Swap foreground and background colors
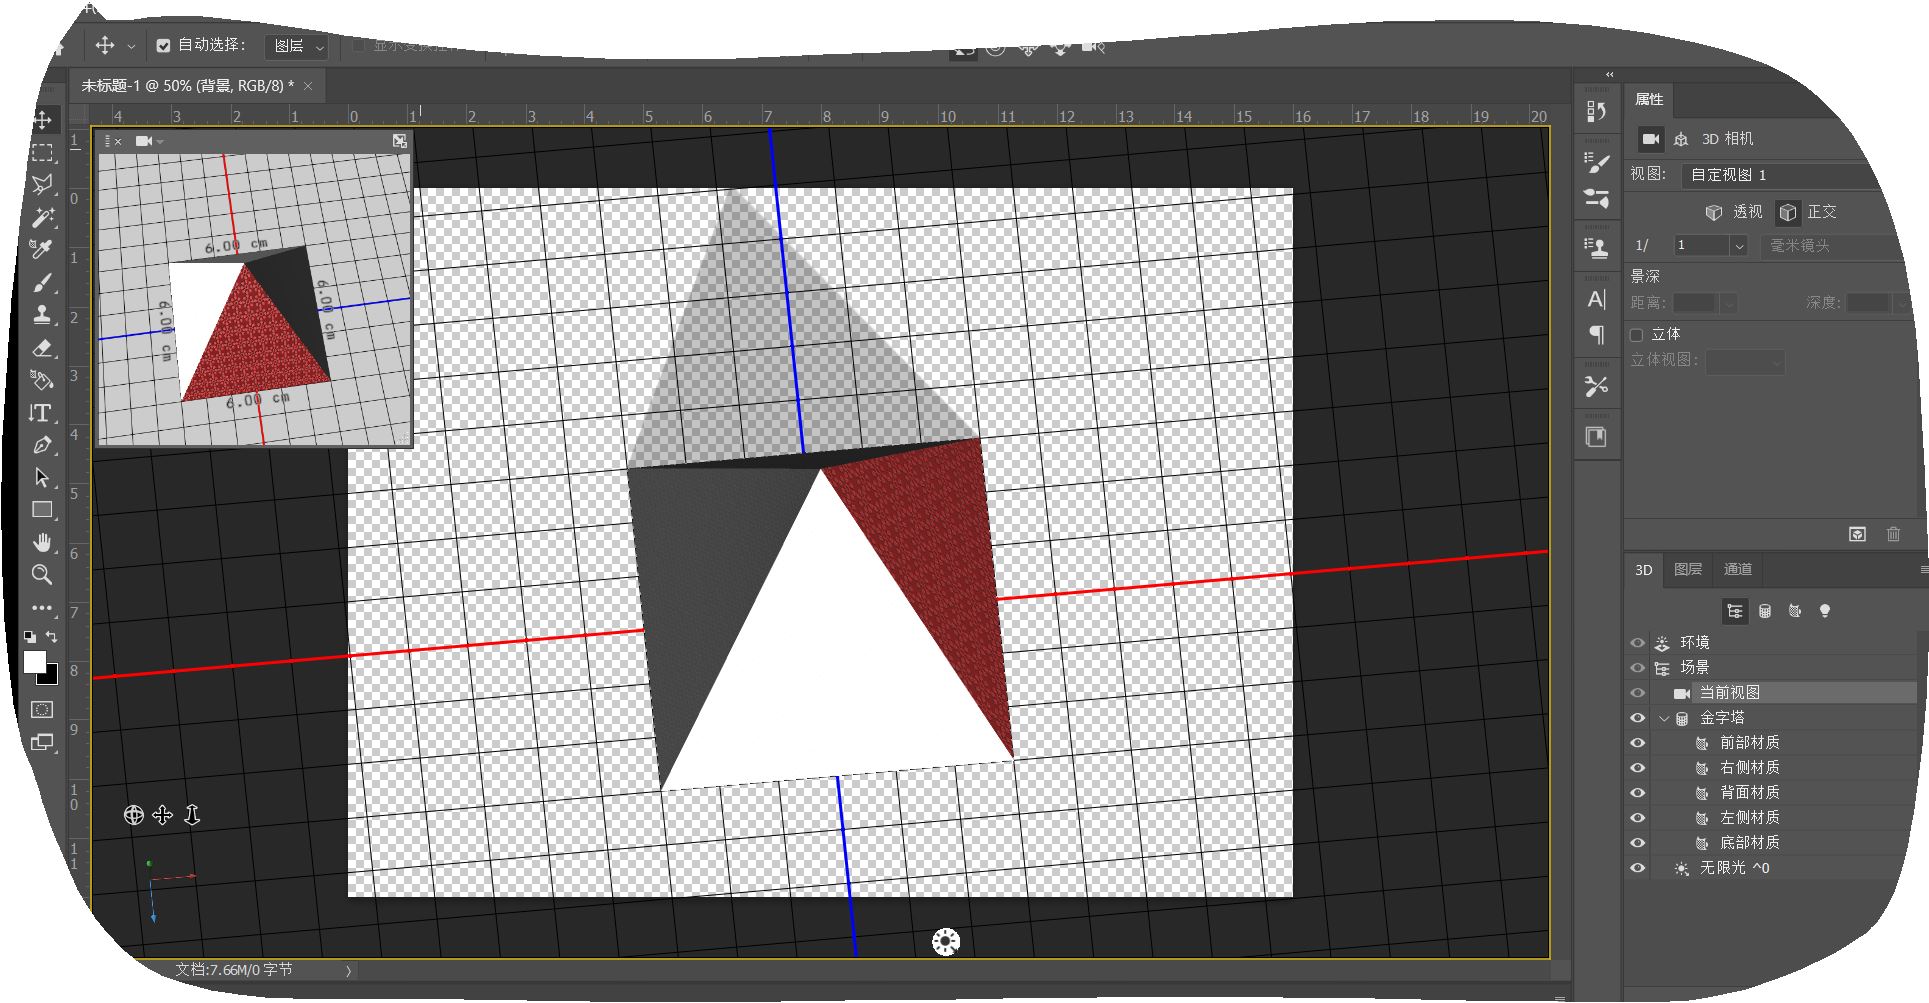 pos(52,636)
